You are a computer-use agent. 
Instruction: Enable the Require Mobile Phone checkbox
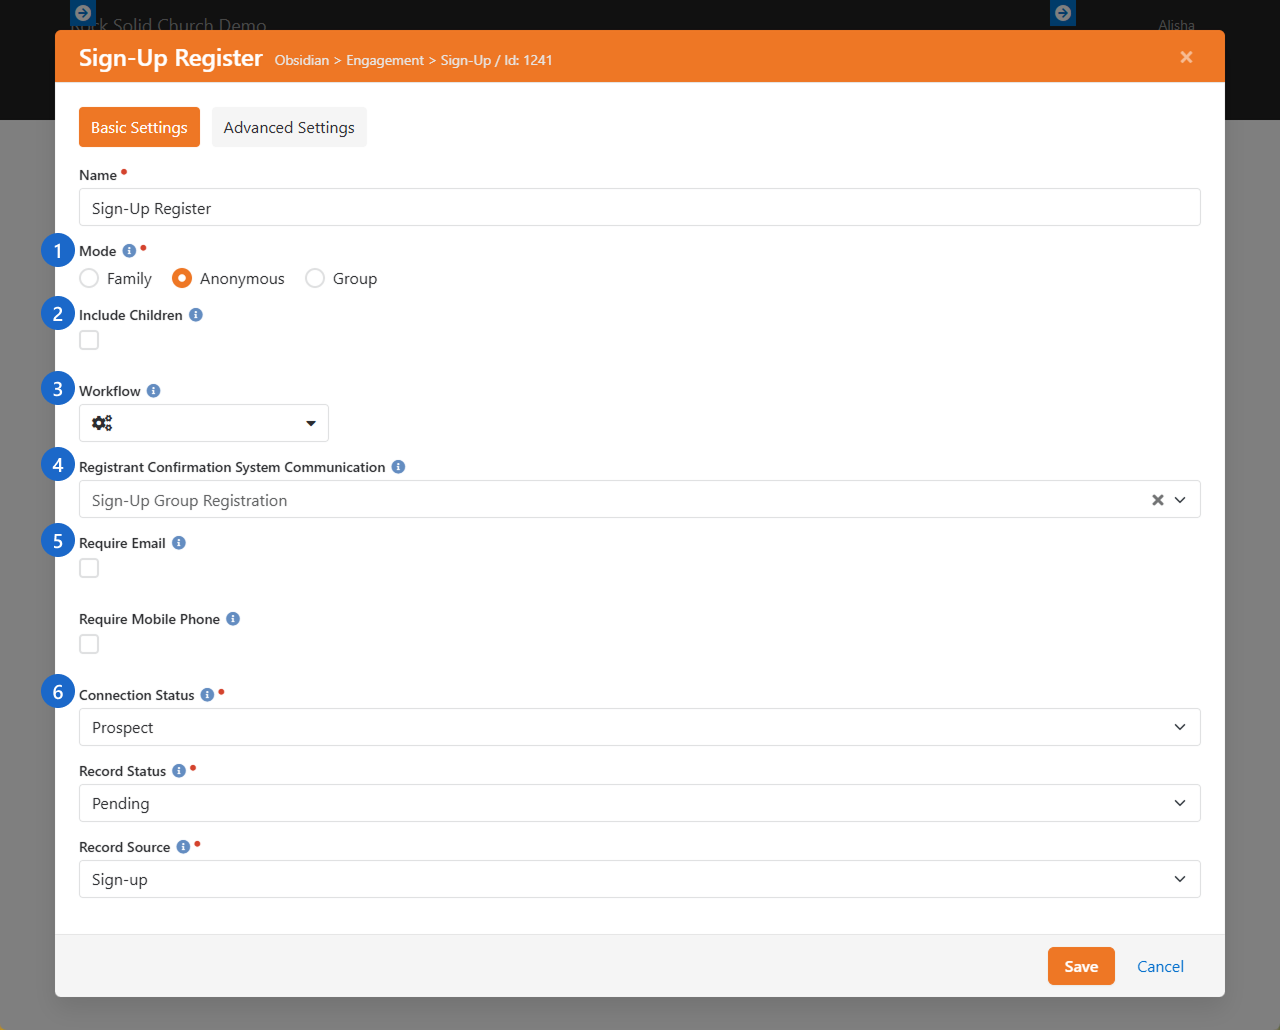point(89,644)
